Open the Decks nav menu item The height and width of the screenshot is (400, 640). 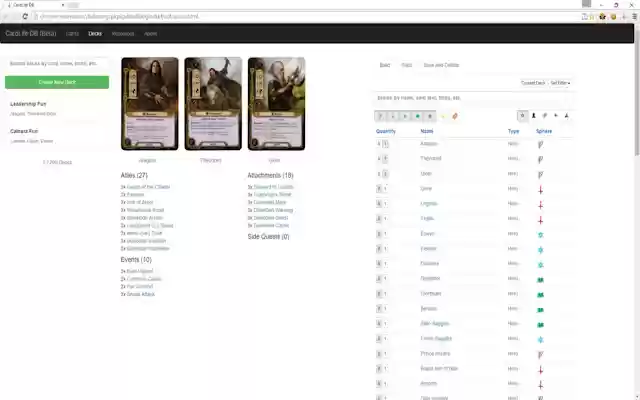click(x=95, y=34)
